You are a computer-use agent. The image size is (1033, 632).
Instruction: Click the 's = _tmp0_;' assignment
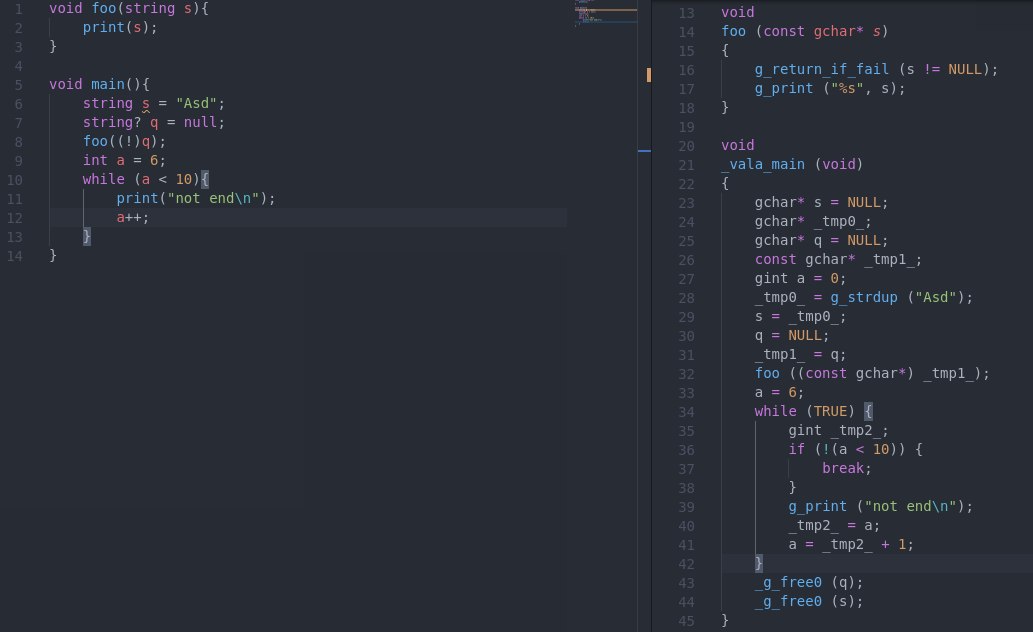800,318
